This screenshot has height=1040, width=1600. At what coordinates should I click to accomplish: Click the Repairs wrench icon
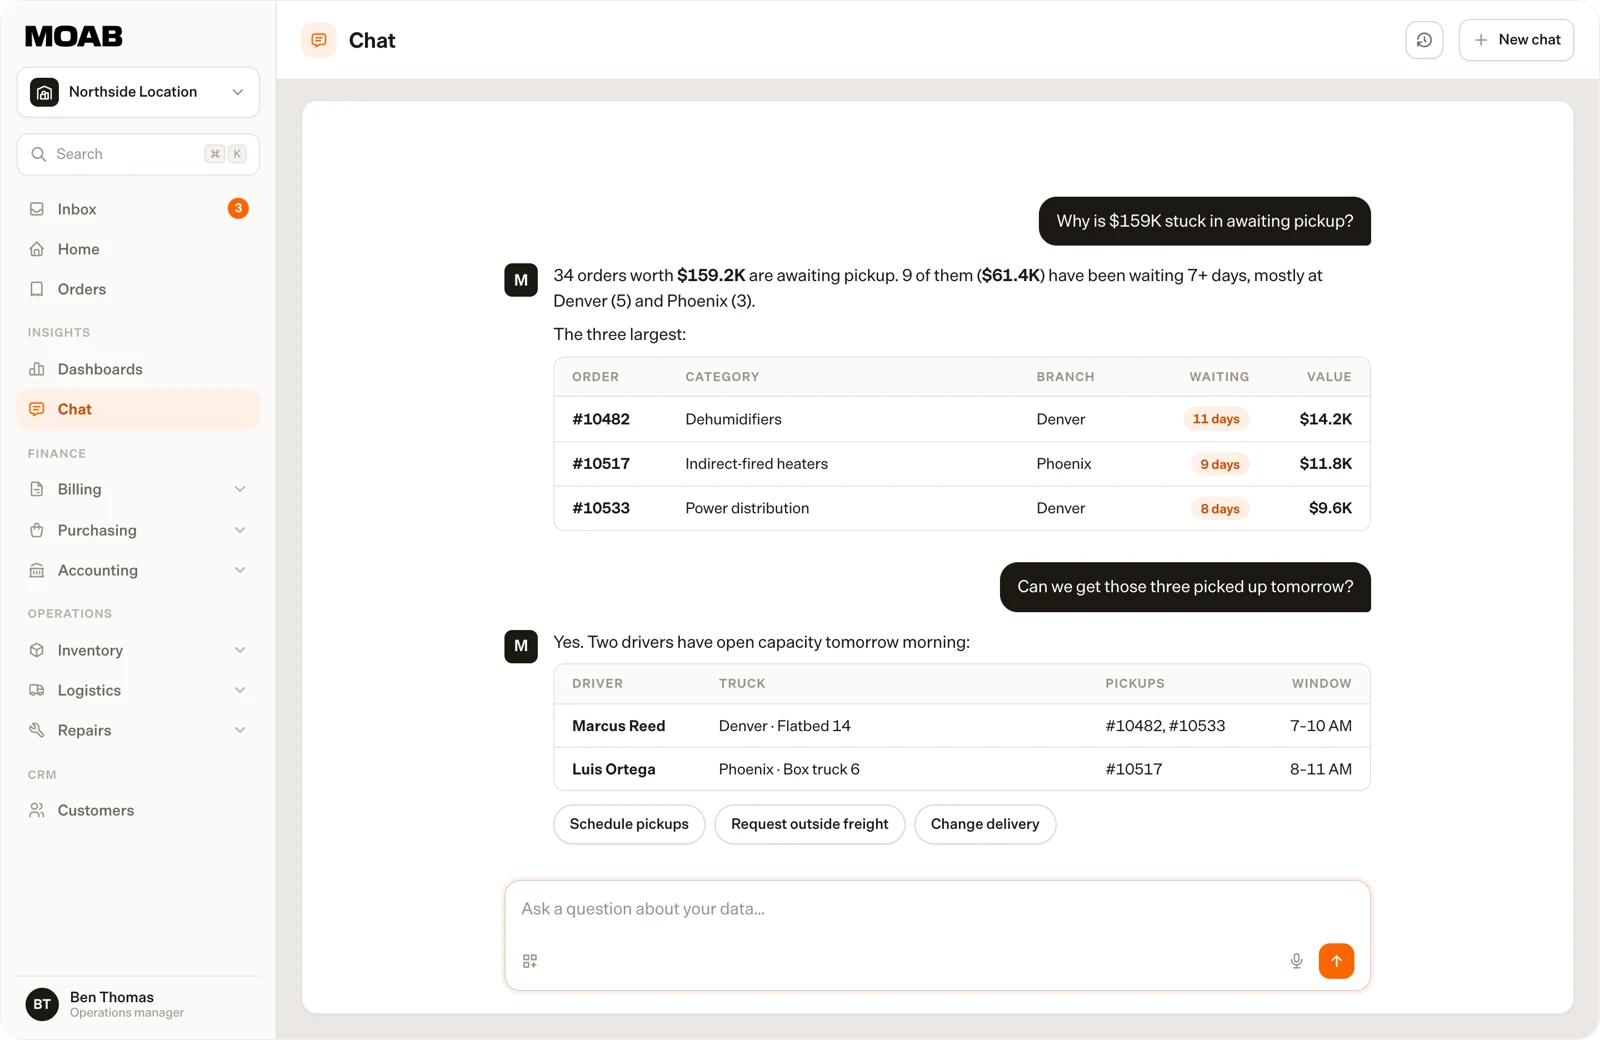point(37,730)
